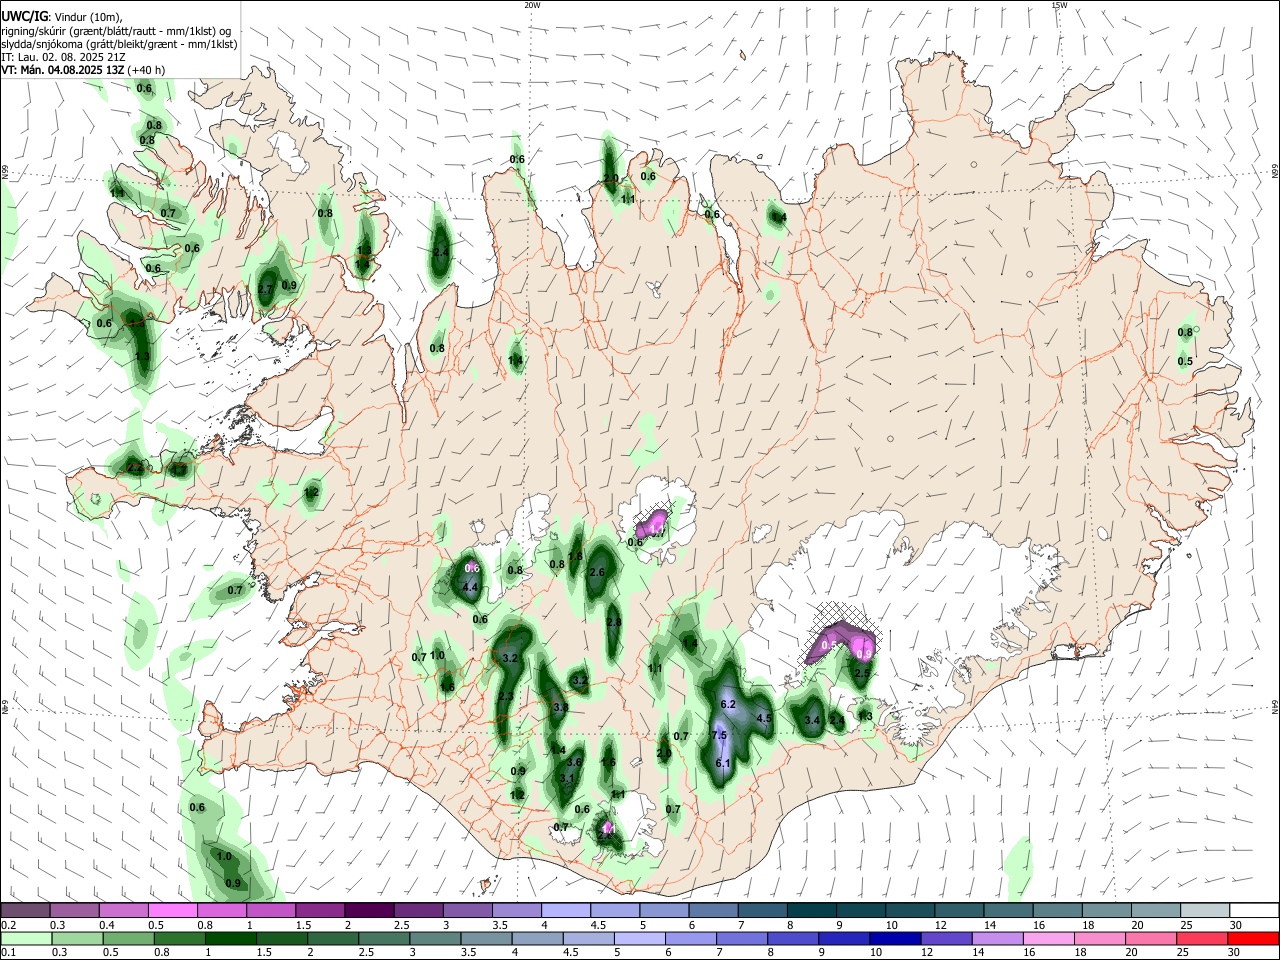Click the '15W' longitude label
The width and height of the screenshot is (1280, 960).
pos(1058,5)
